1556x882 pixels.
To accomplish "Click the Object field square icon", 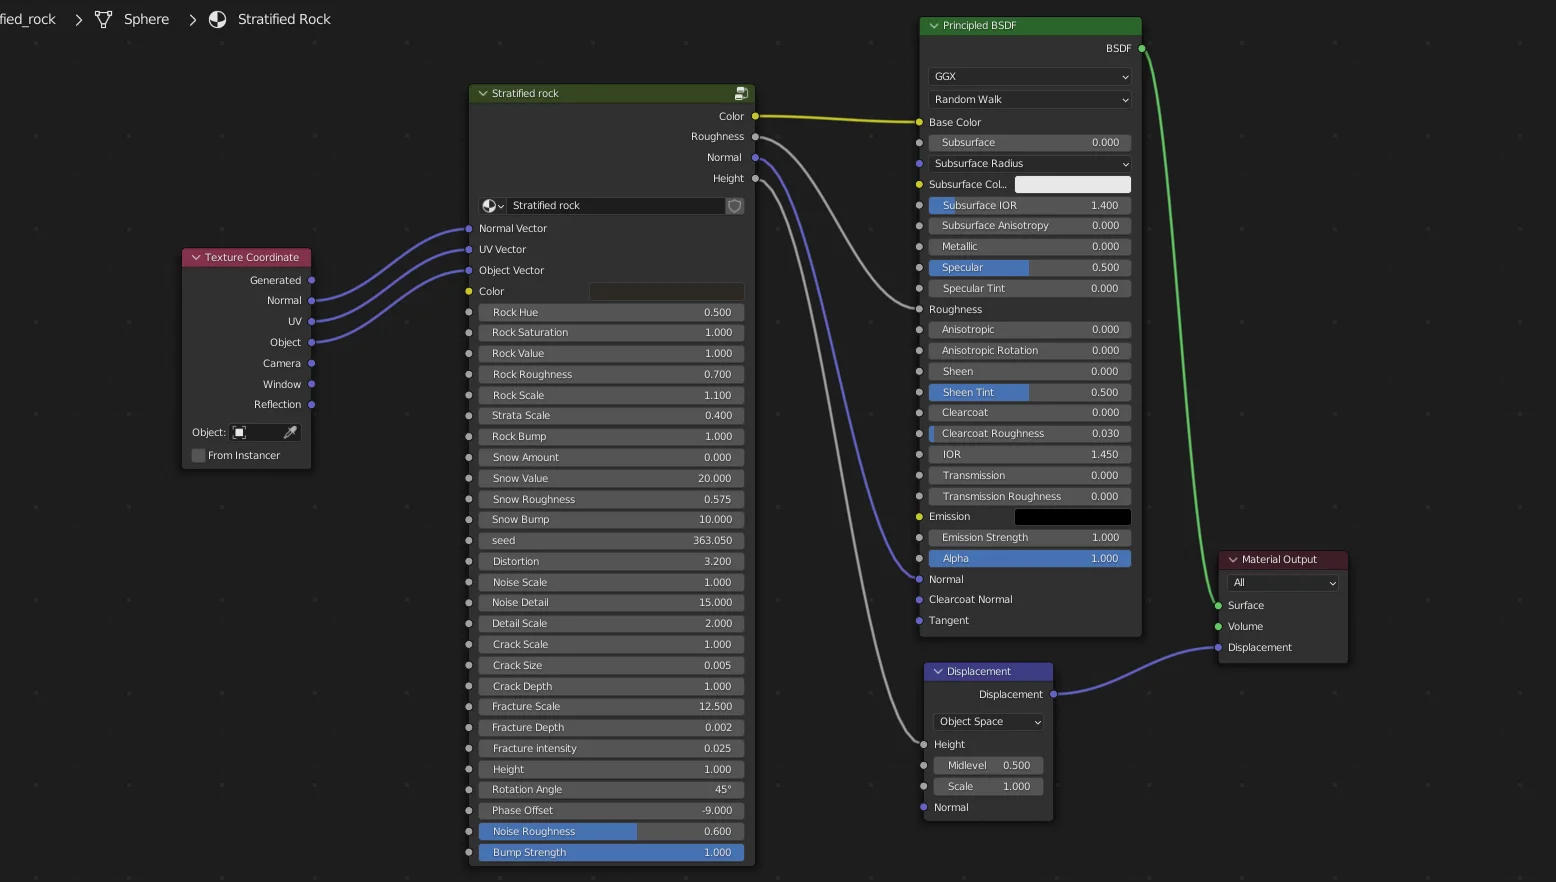I will 240,433.
